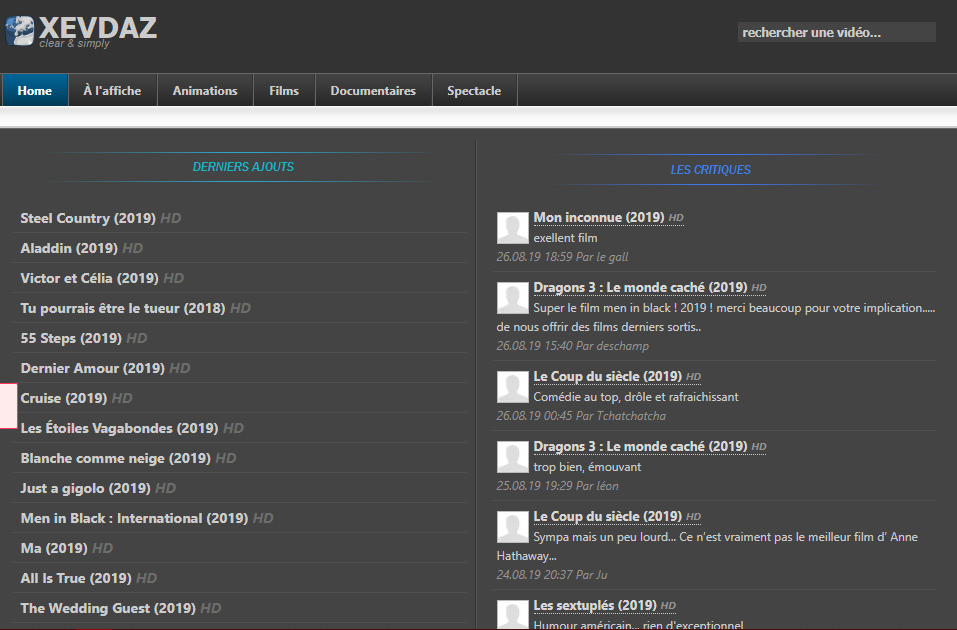The height and width of the screenshot is (630, 957).
Task: Click 'Comédie au top, drôle et rafraichissant' comment
Action: [636, 397]
